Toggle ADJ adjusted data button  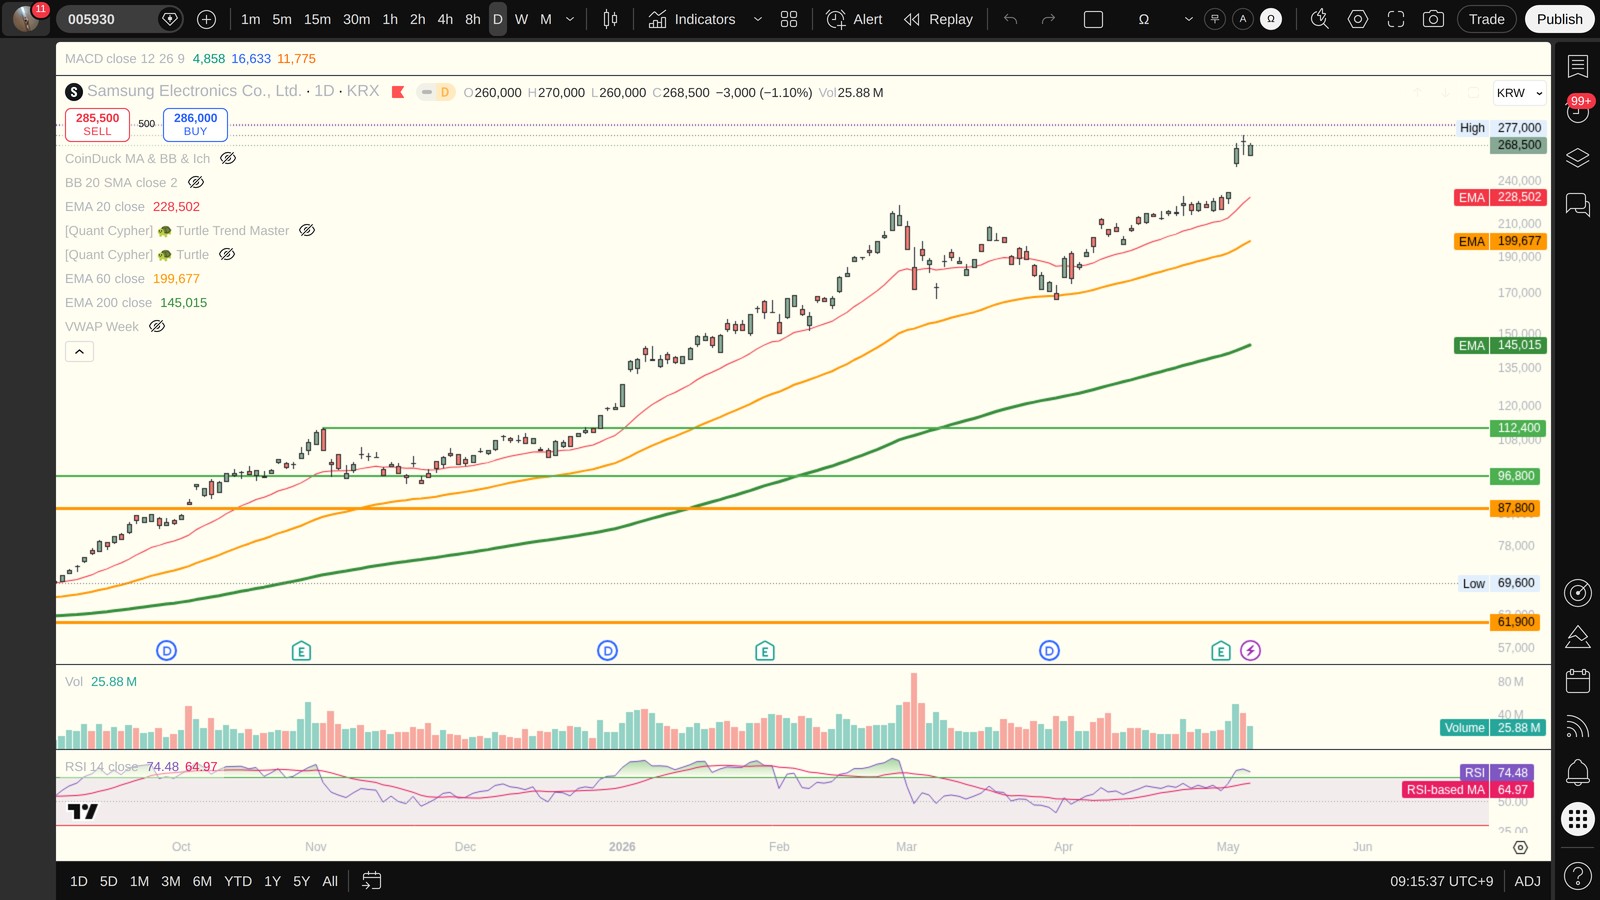click(1527, 881)
